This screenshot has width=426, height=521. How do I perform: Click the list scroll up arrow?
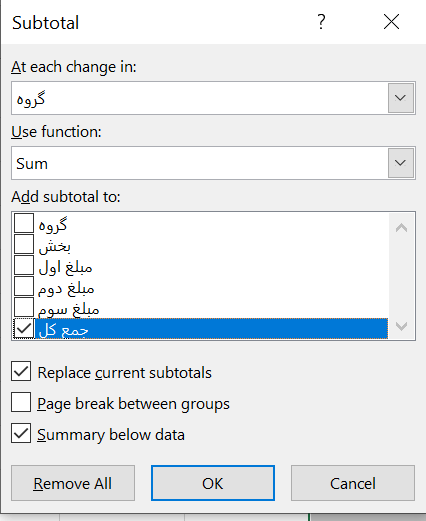(401, 228)
